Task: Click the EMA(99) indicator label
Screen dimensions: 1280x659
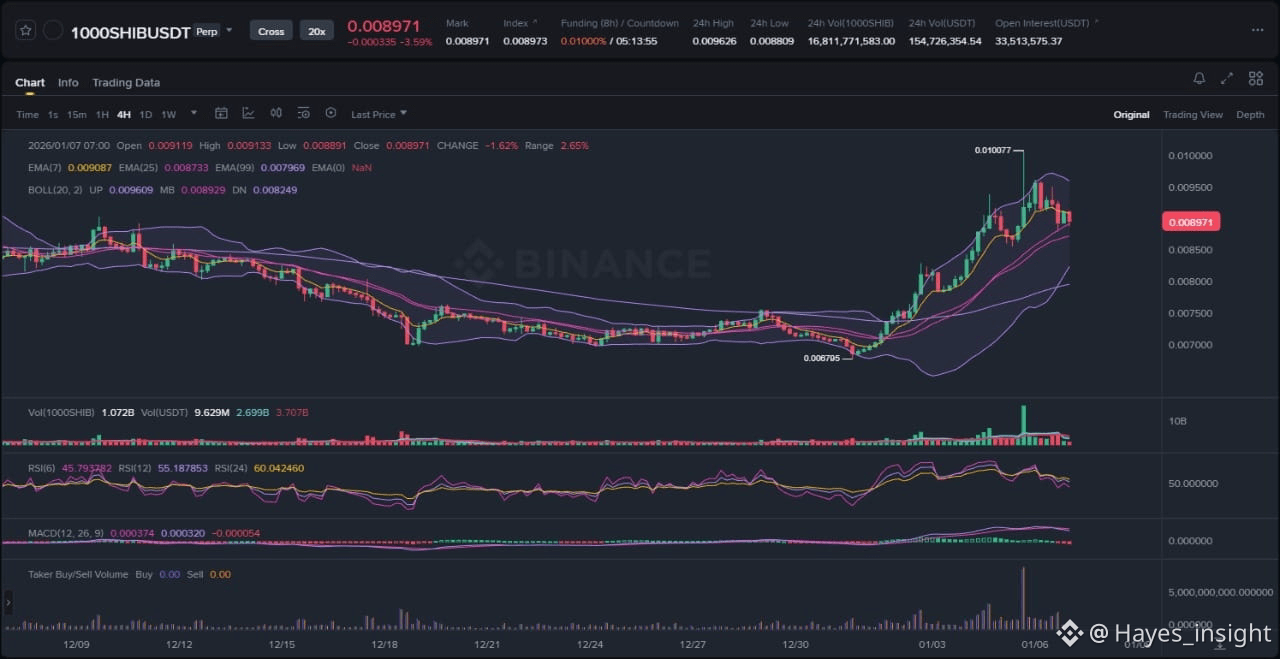Action: [x=236, y=167]
